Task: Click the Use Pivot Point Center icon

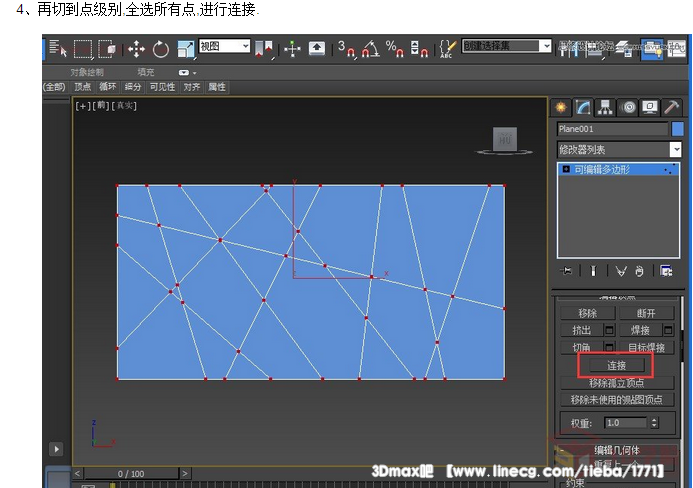Action: tap(265, 49)
